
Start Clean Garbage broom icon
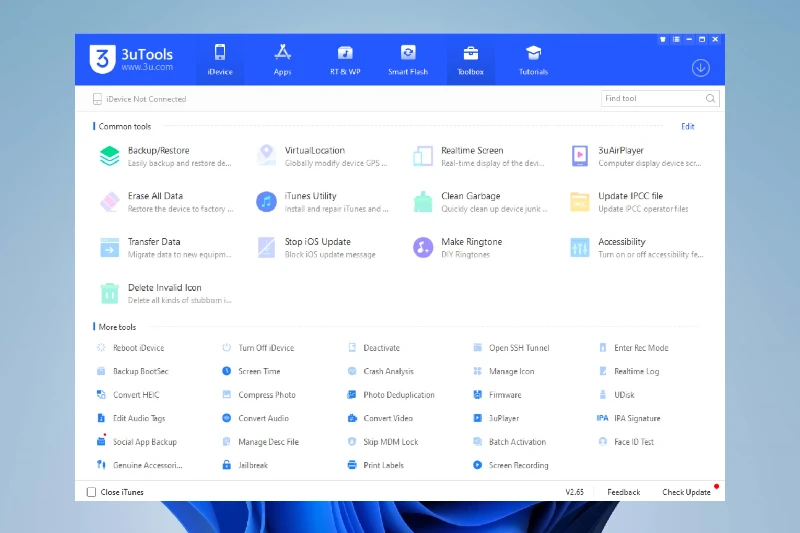[x=423, y=201]
